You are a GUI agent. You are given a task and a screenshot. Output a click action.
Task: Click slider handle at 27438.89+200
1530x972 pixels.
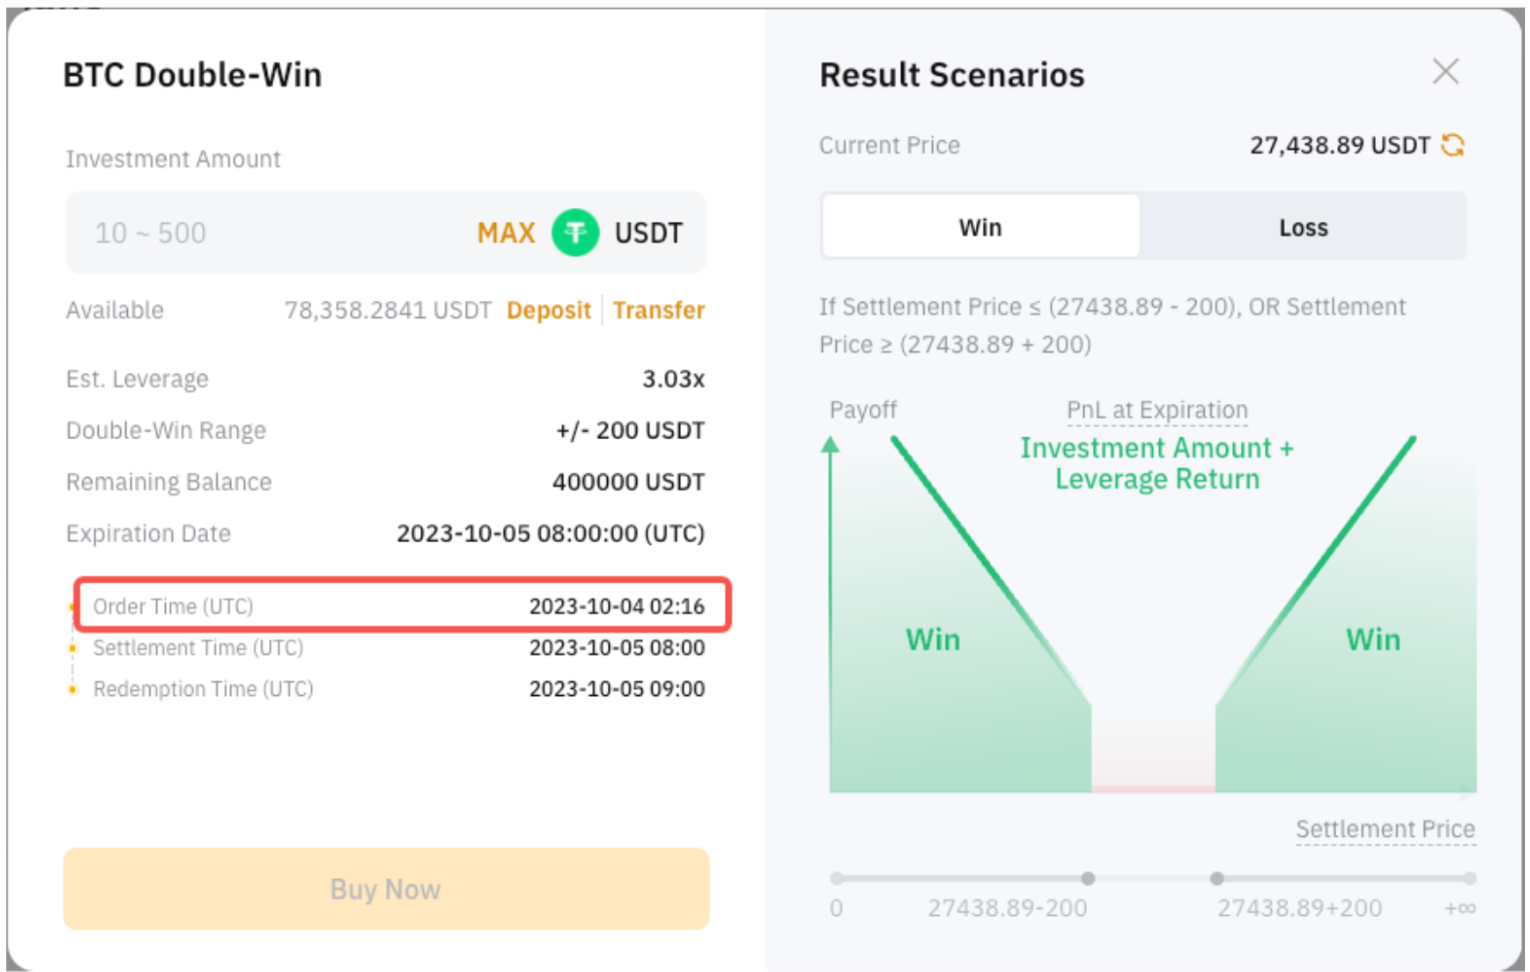(1216, 878)
